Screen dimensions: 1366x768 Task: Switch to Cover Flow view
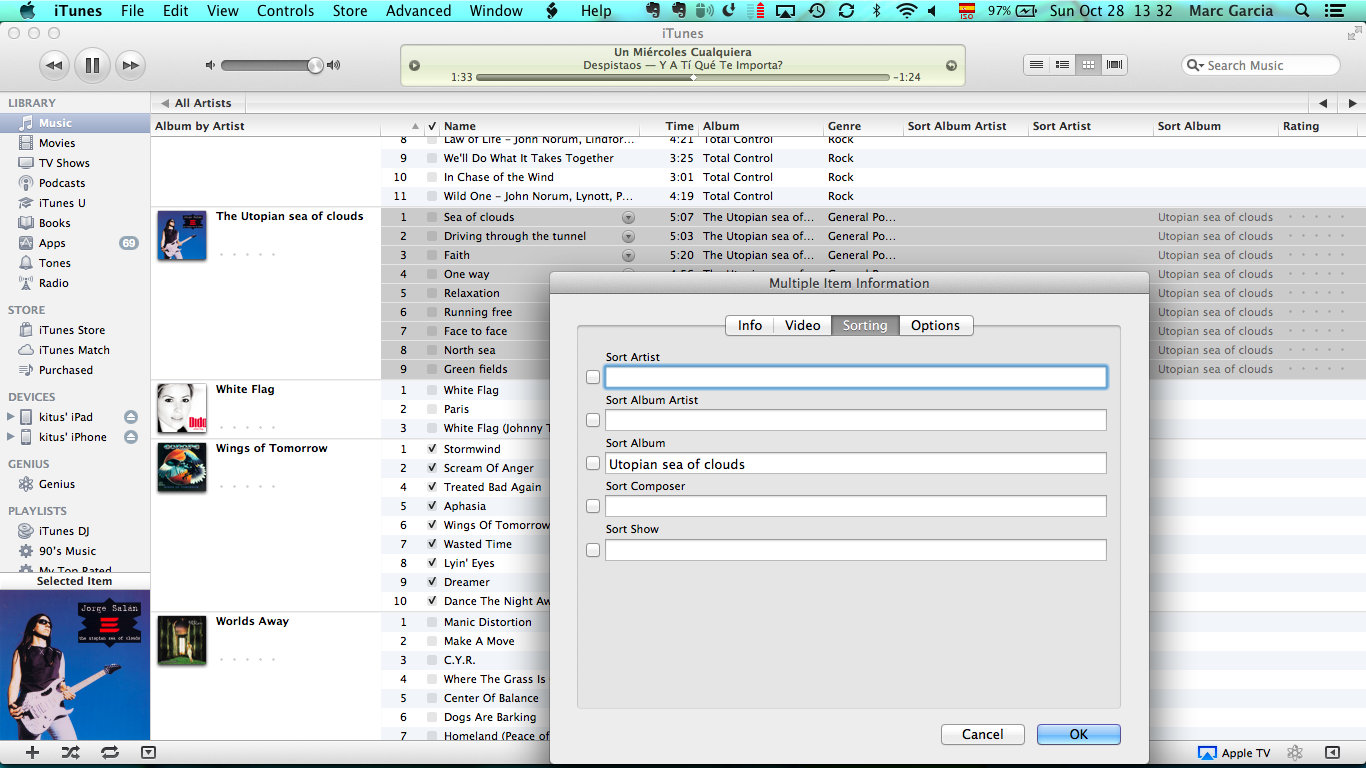[x=1115, y=65]
